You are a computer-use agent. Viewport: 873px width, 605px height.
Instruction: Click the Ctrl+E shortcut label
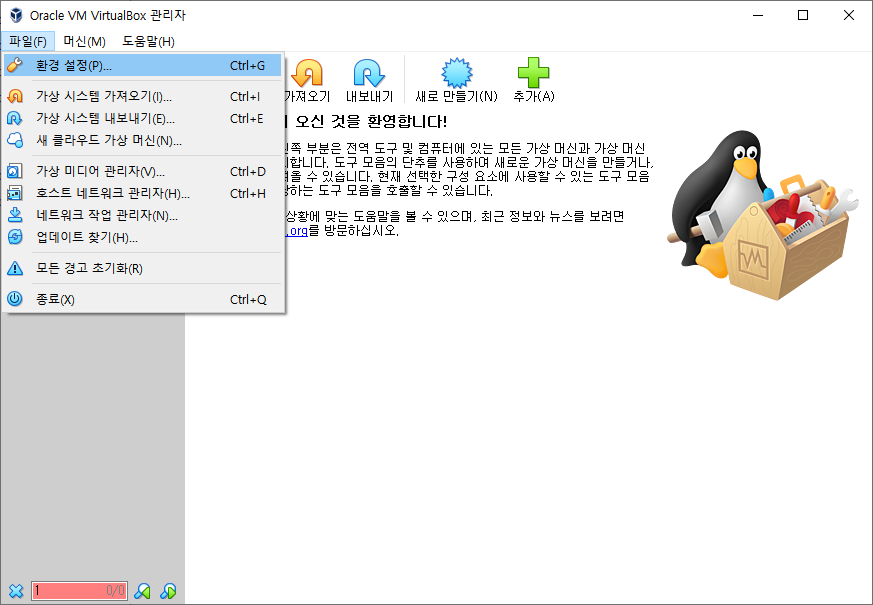(x=247, y=119)
